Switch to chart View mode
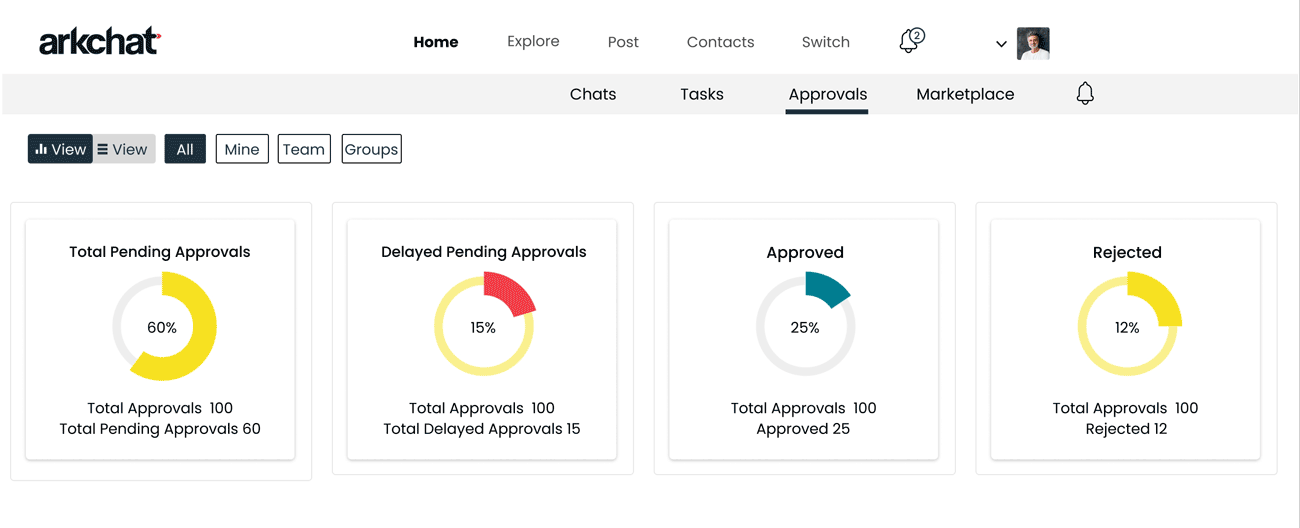The image size is (1300, 528). tap(60, 149)
